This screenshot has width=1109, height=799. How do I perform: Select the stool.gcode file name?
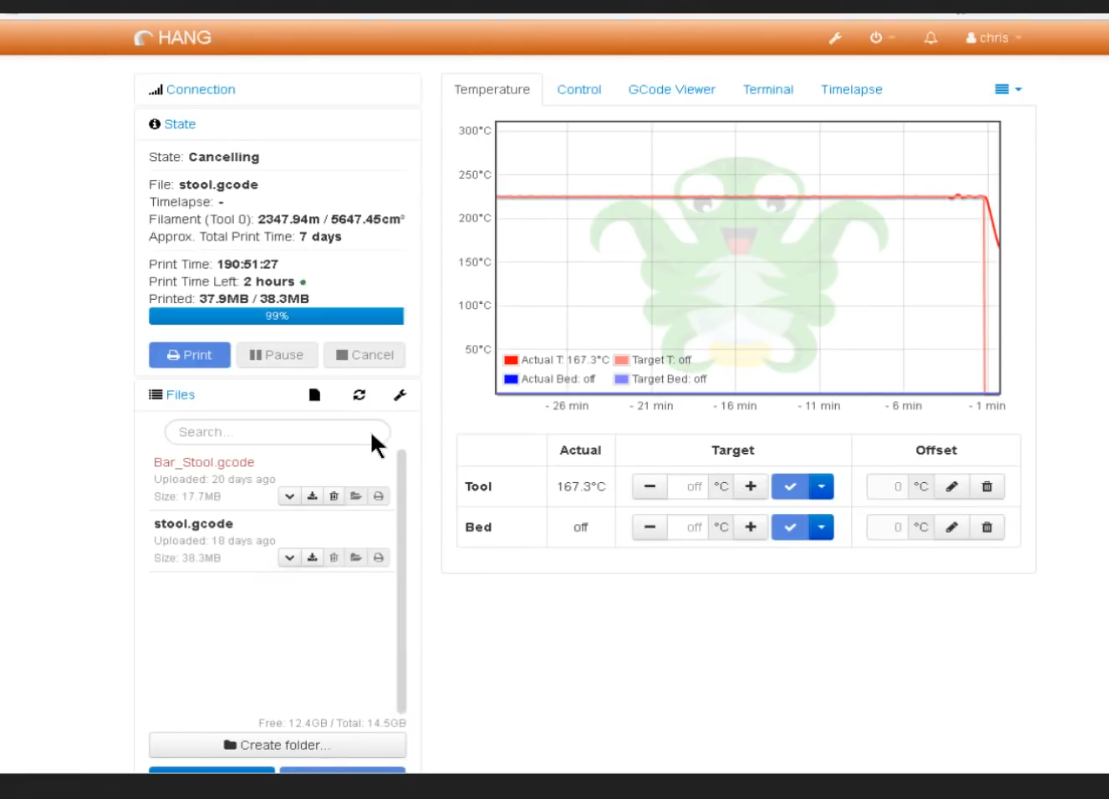[193, 524]
